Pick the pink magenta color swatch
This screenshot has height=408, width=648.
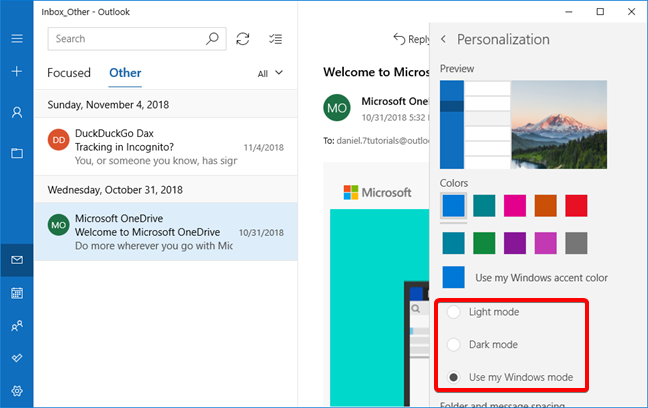515,205
